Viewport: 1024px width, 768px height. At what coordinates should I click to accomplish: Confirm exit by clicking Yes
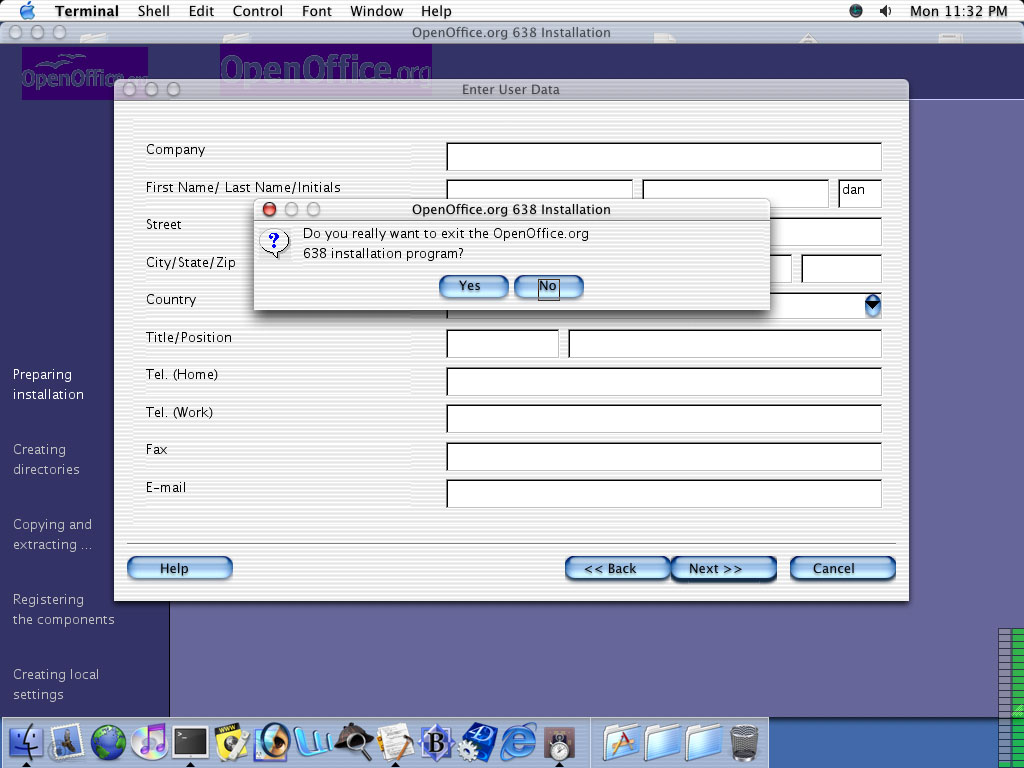(473, 286)
